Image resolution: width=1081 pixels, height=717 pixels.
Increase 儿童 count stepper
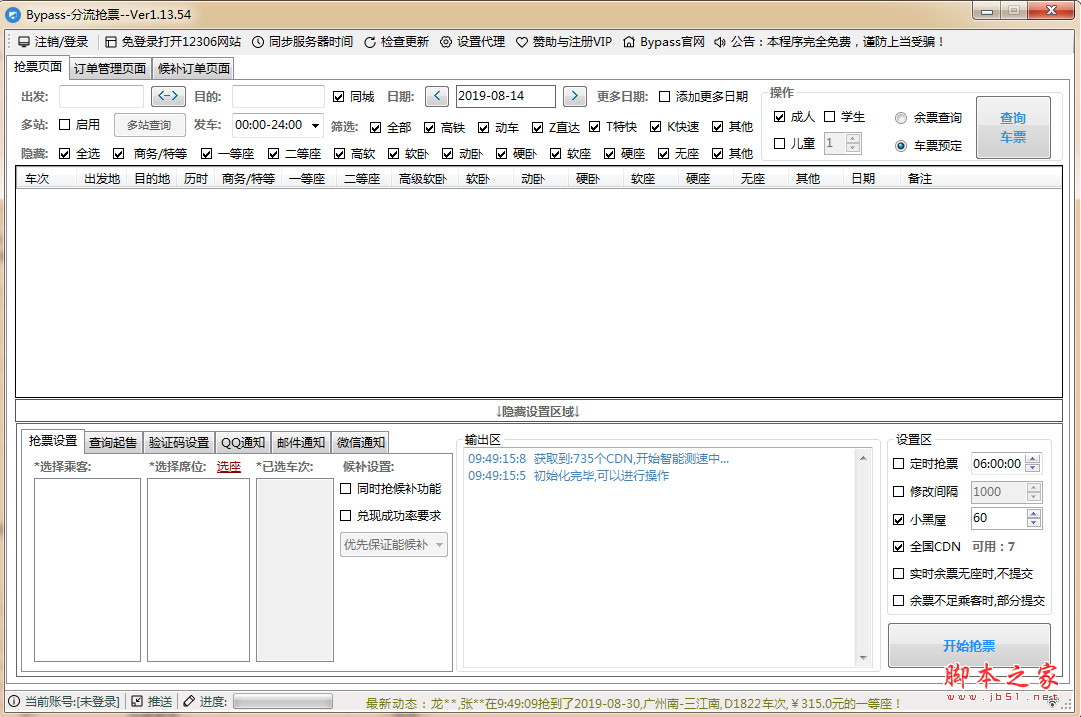tap(853, 139)
